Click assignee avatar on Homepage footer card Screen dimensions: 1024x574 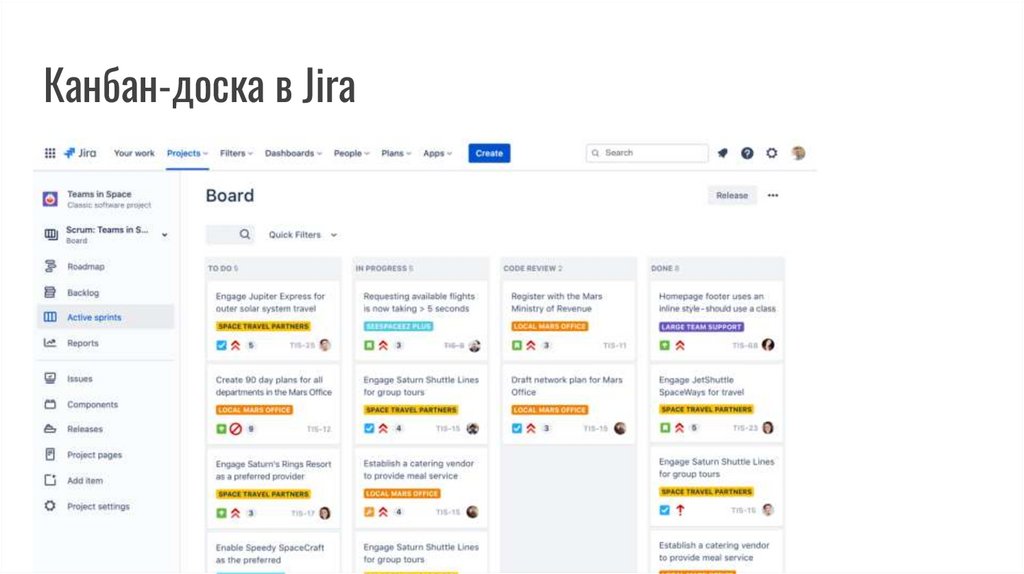pyautogui.click(x=768, y=345)
